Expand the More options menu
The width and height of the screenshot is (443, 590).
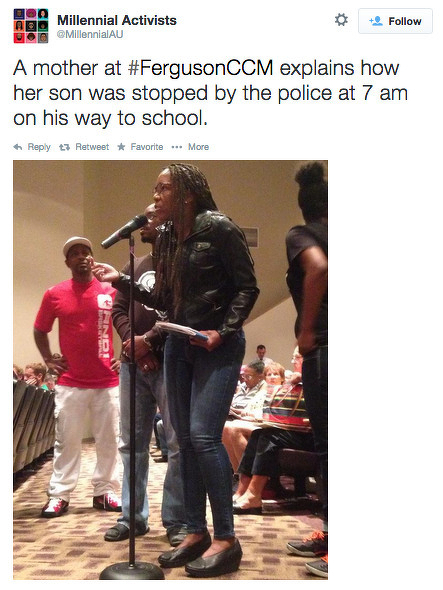coord(190,147)
